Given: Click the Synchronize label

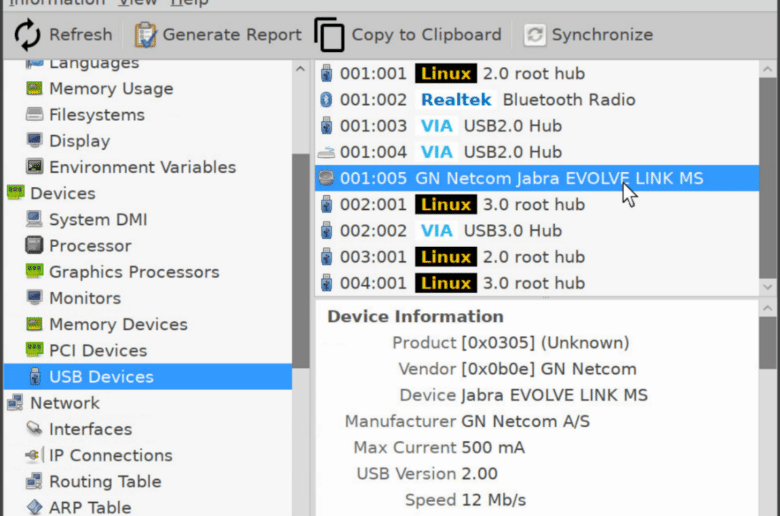Looking at the screenshot, I should (602, 35).
